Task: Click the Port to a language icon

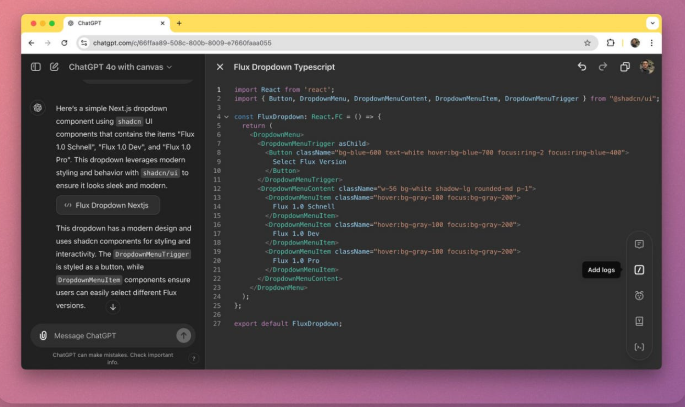Action: pos(639,347)
